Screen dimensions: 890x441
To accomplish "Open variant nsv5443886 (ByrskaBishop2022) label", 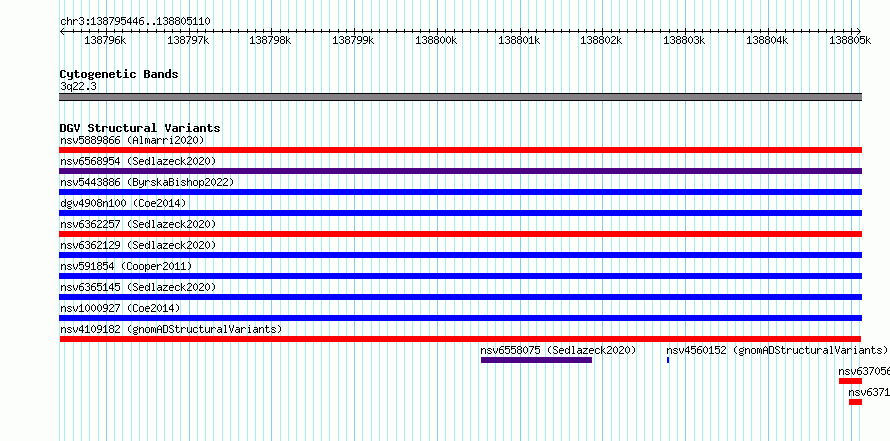I will coord(147,182).
